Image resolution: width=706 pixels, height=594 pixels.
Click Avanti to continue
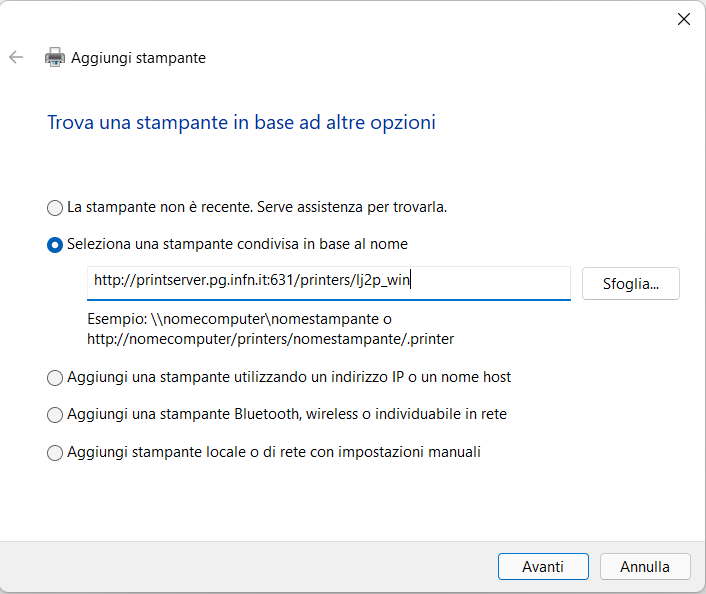(x=543, y=567)
